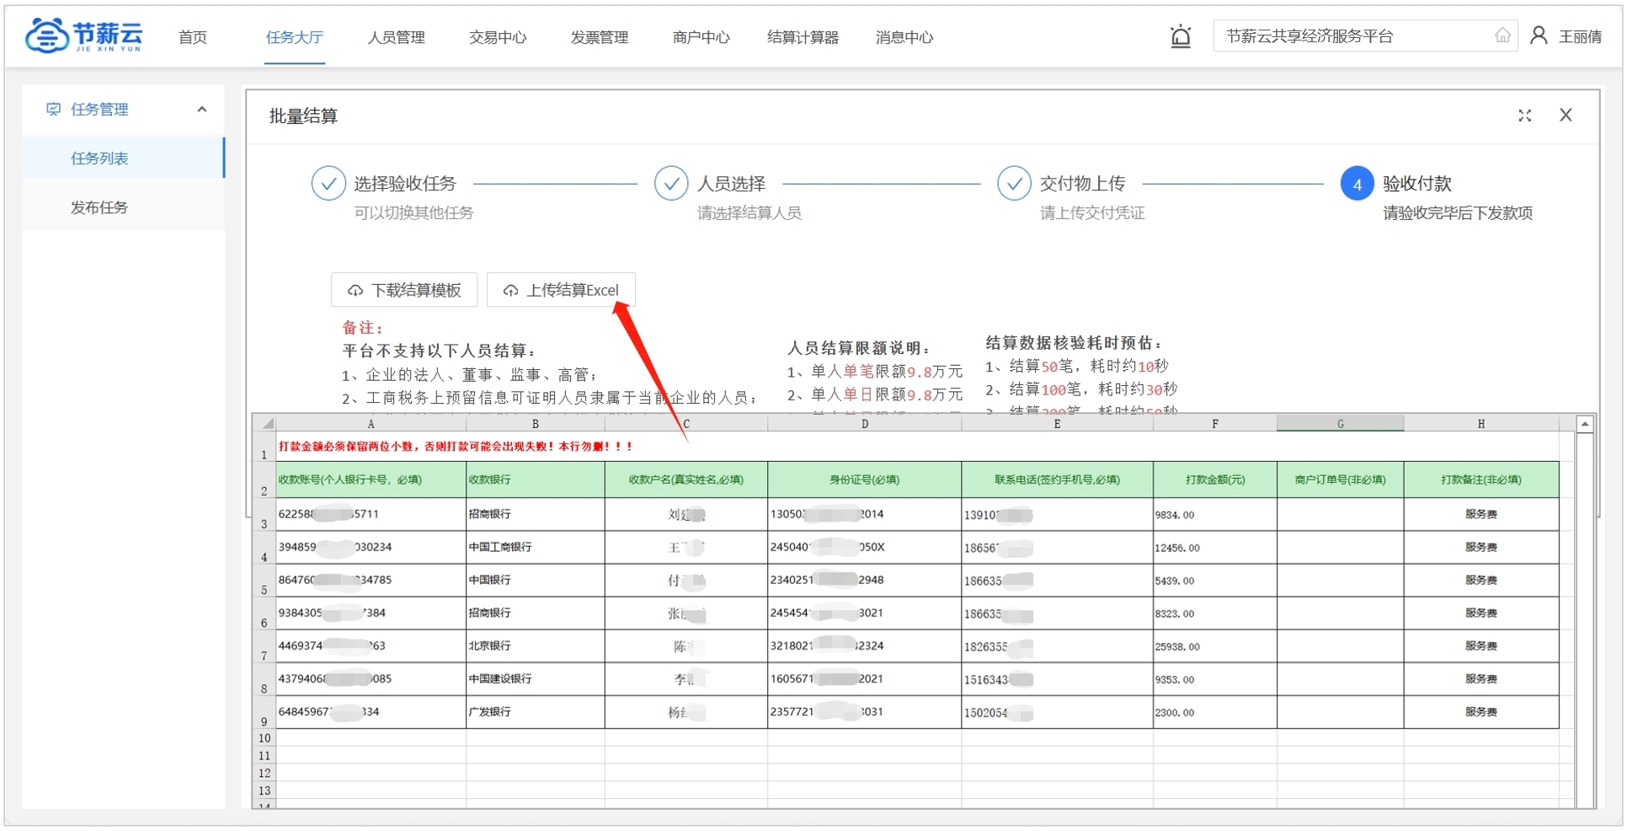Image resolution: width=1627 pixels, height=831 pixels.
Task: Click the spreadsheet scrollbar up arrow
Action: point(1585,425)
